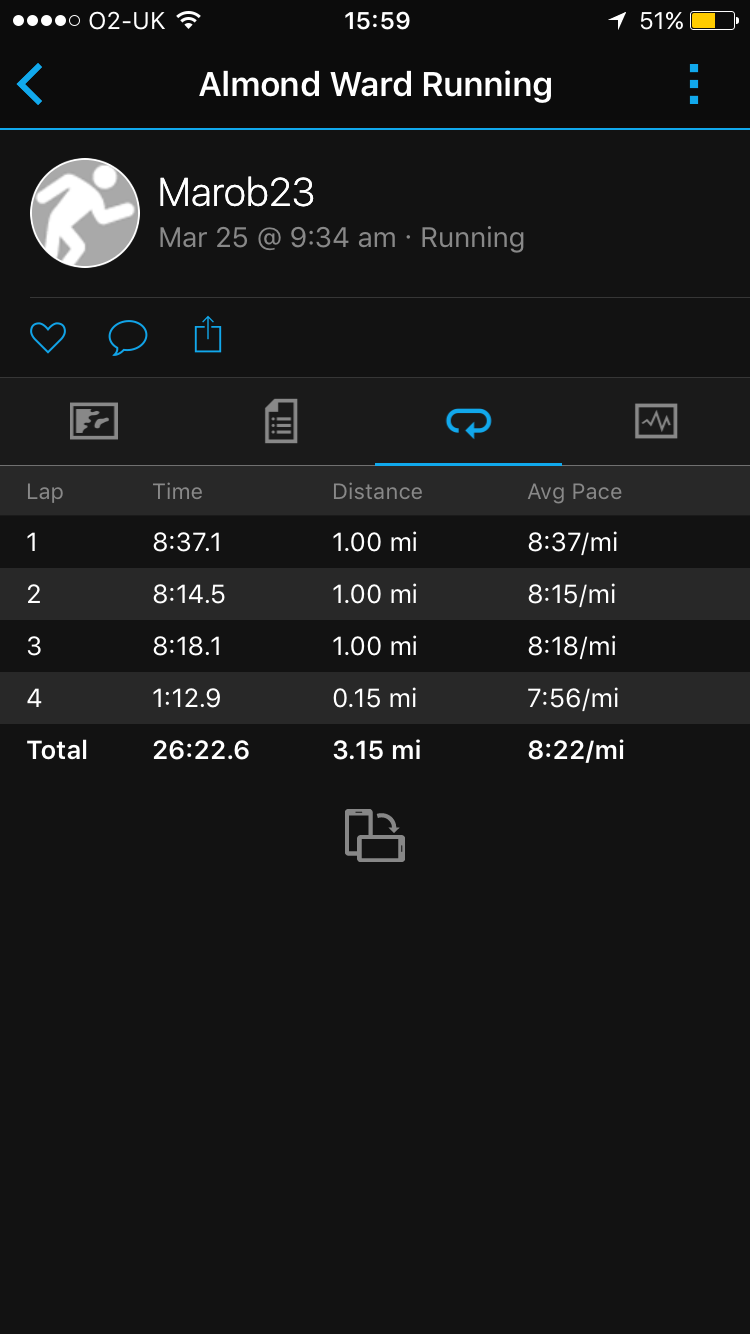Select the laps tab icon

click(468, 423)
